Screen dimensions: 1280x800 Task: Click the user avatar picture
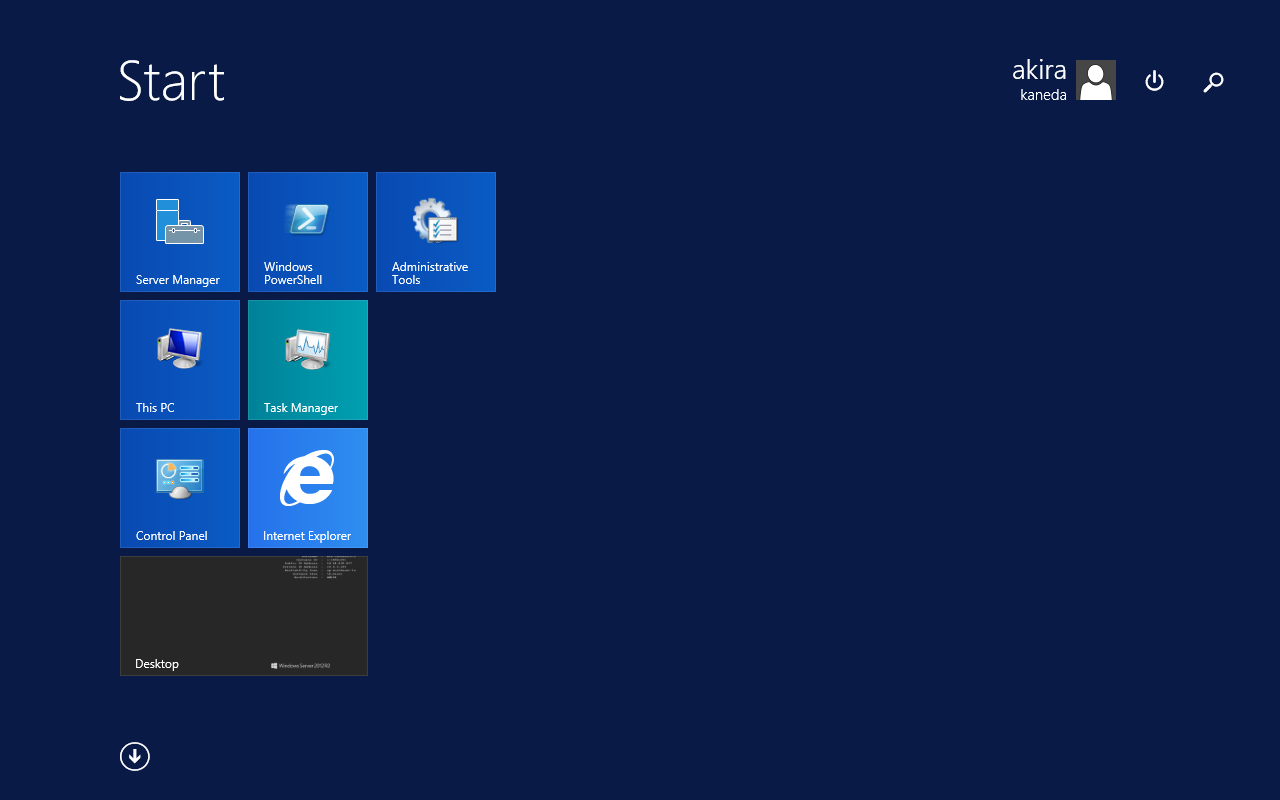pyautogui.click(x=1096, y=80)
